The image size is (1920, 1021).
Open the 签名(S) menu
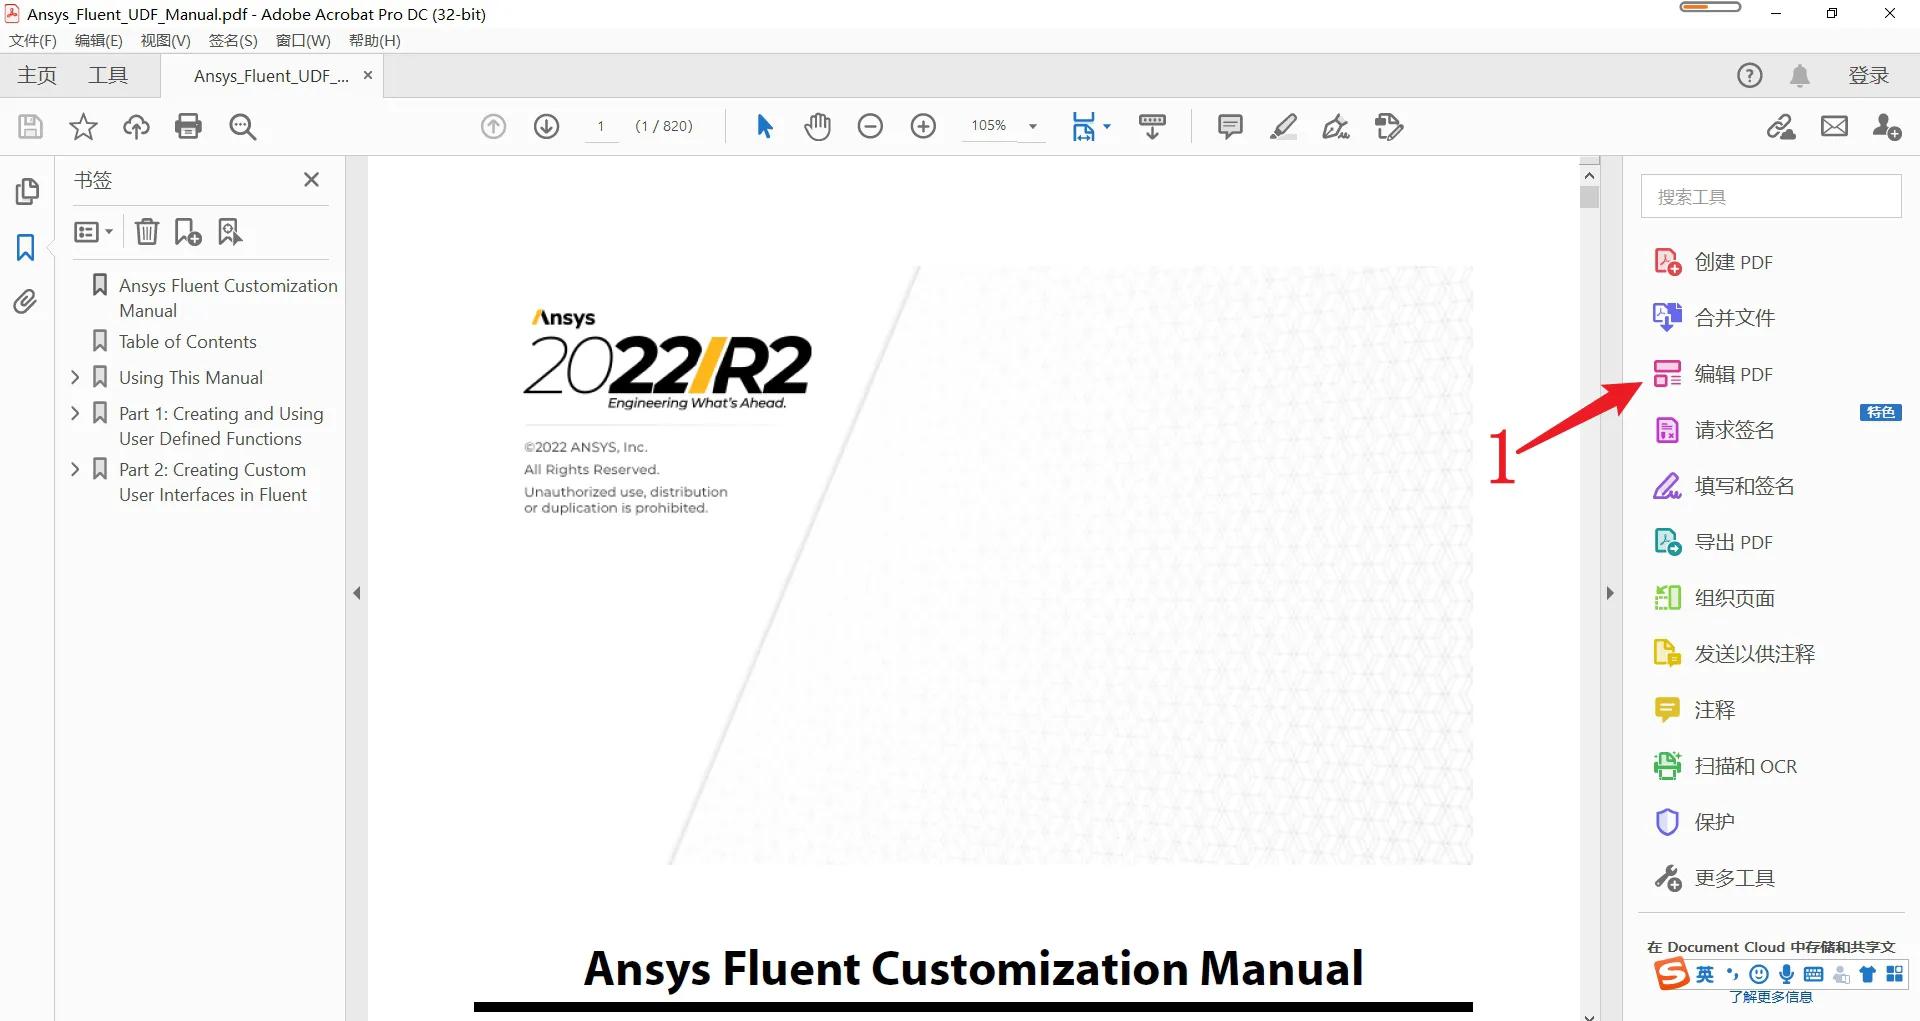point(233,40)
